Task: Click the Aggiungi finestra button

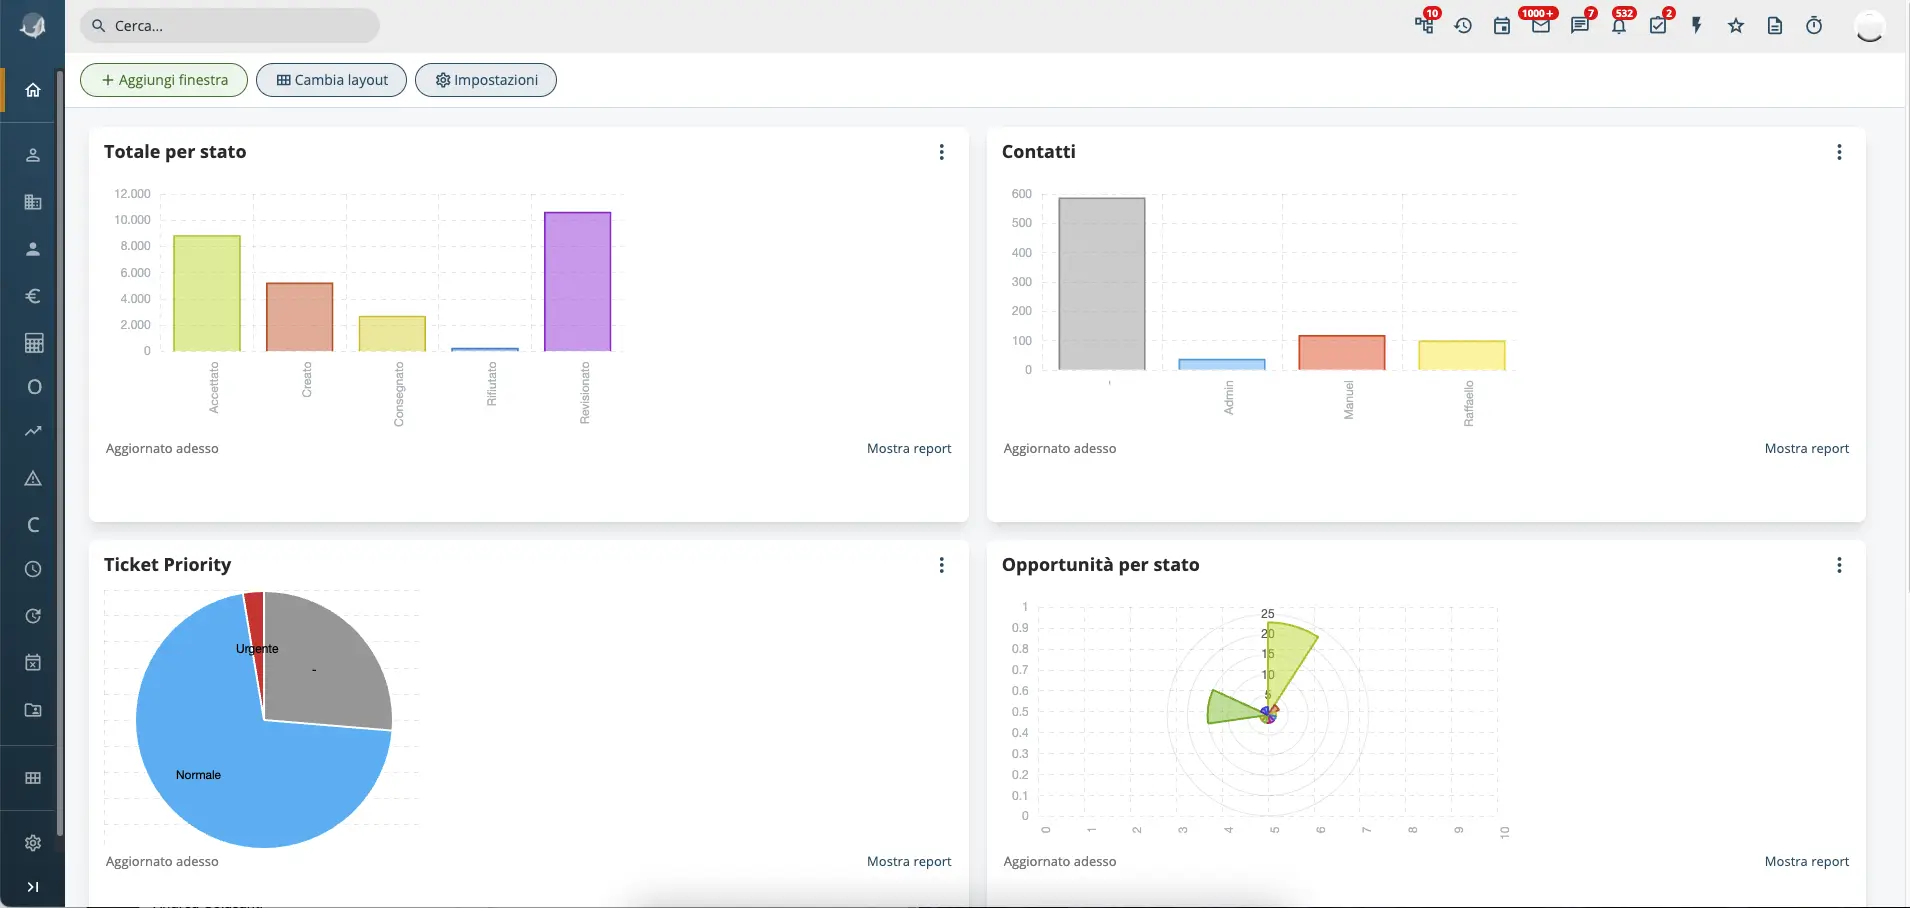Action: coord(164,80)
